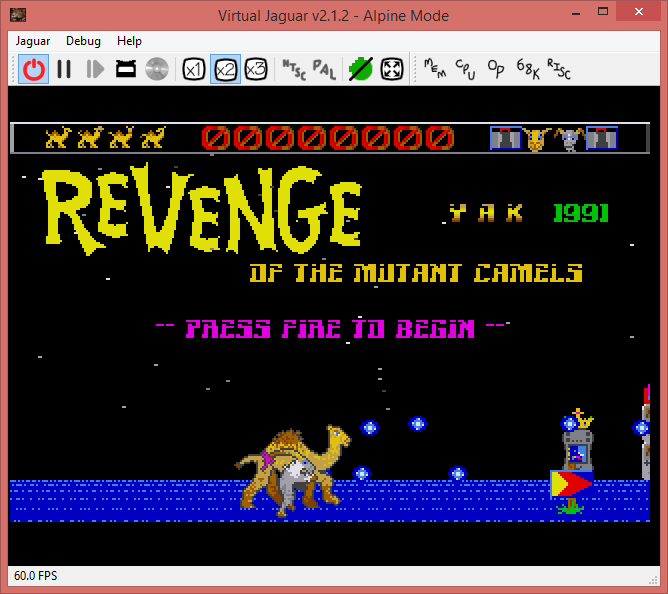Open the Jaguar menu

pos(33,41)
